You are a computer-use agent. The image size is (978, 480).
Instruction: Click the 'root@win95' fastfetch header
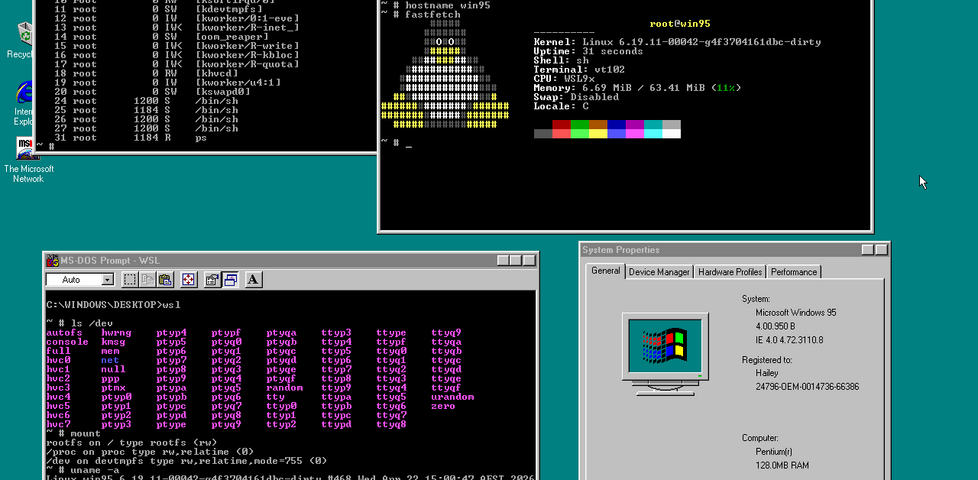[680, 24]
